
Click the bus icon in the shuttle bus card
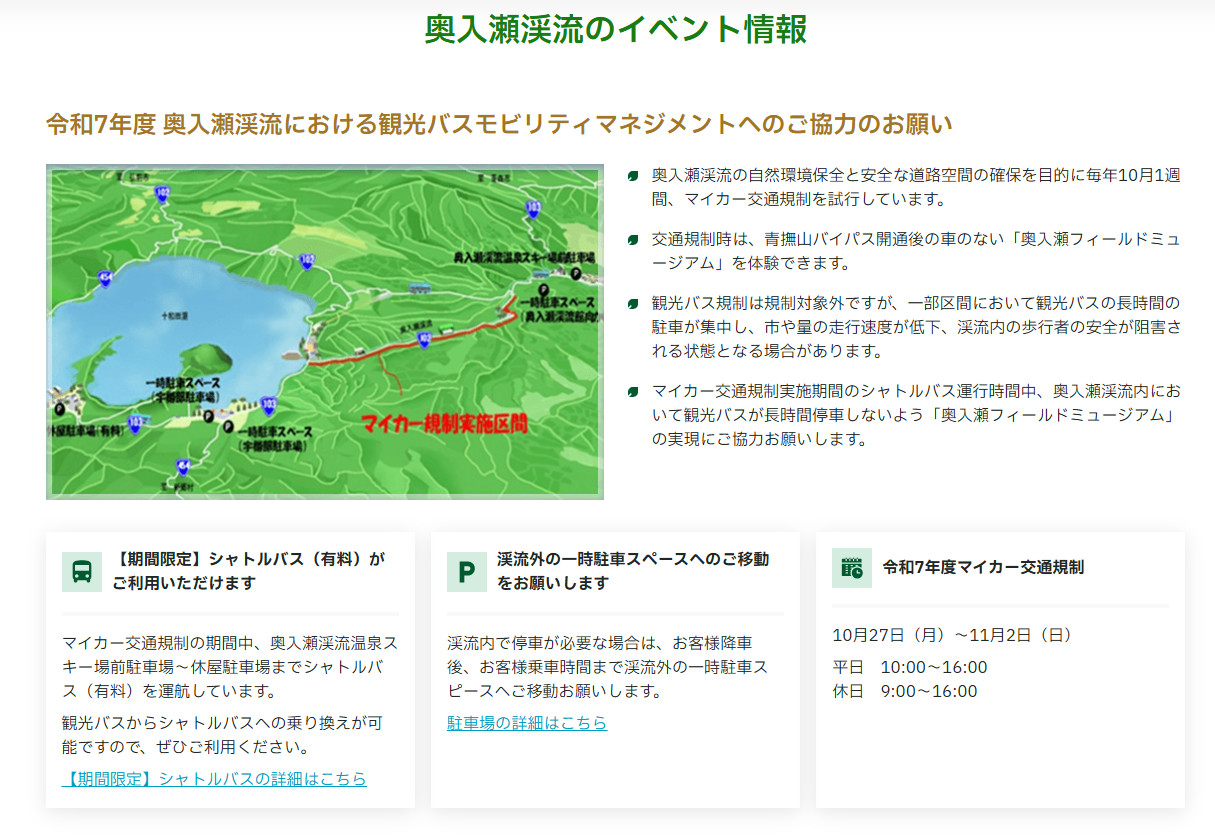(82, 571)
